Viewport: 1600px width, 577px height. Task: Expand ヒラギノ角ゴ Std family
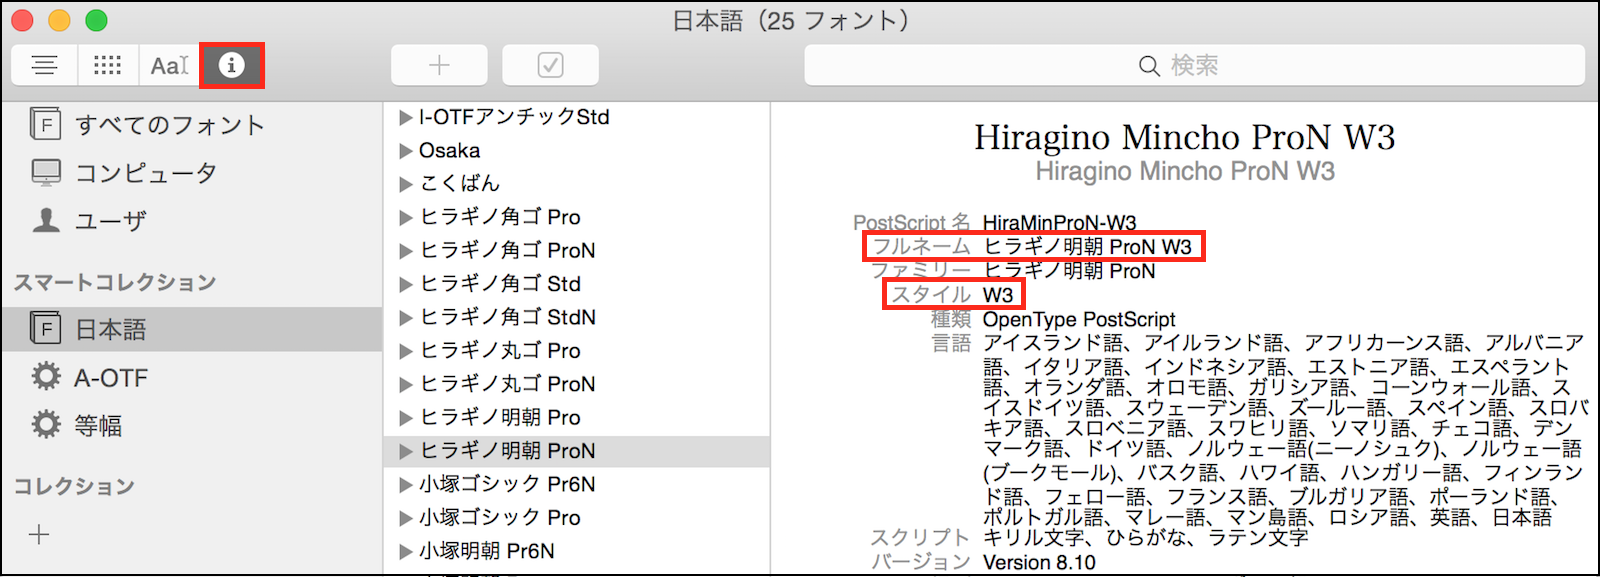[x=405, y=285]
